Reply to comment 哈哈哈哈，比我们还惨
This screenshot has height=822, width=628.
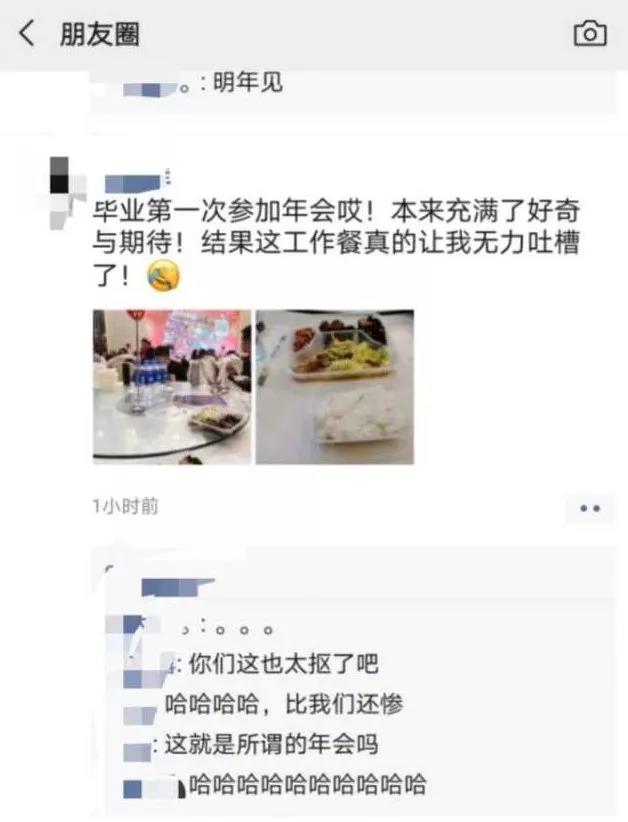(x=284, y=704)
